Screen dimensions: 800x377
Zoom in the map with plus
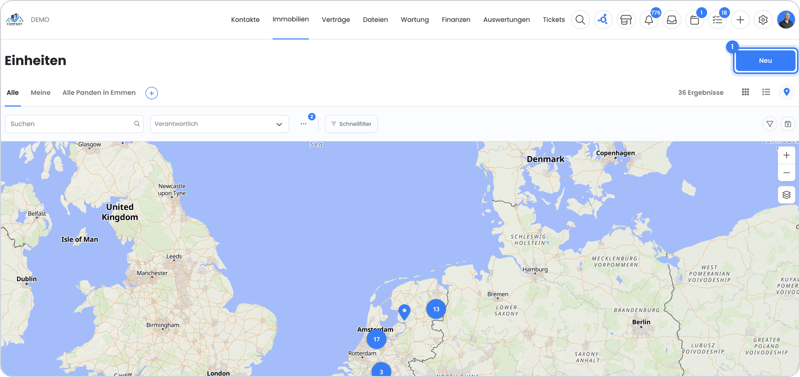[x=786, y=155]
